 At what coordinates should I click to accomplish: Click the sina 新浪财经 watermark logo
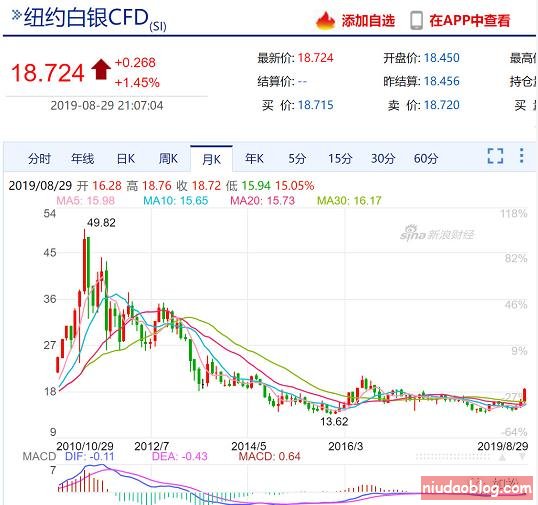pyautogui.click(x=437, y=233)
